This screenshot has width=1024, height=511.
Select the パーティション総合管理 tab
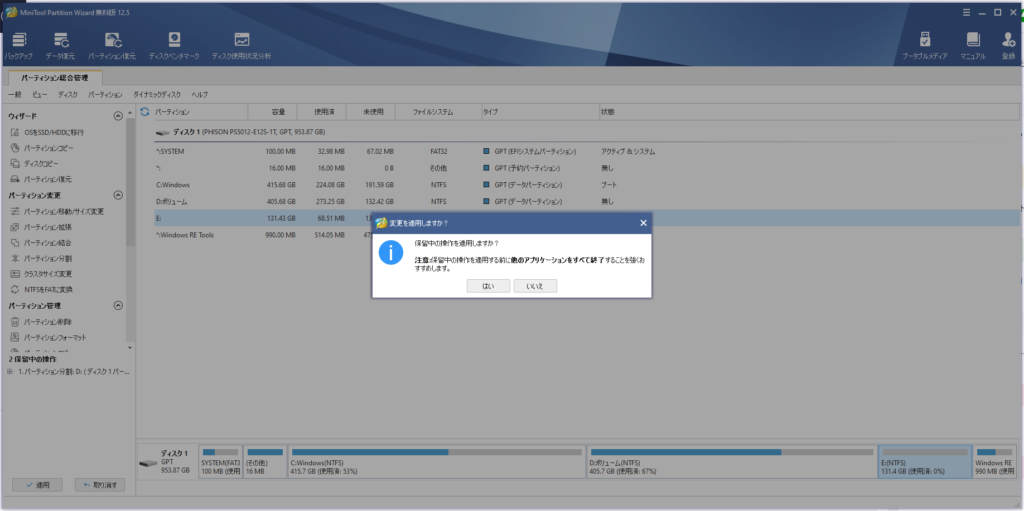[54, 78]
